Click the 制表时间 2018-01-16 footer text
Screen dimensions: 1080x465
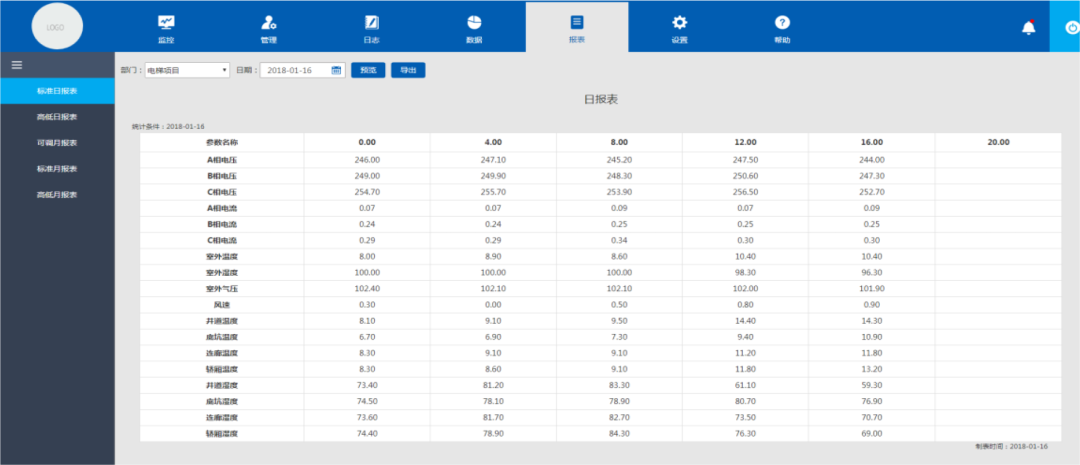(x=1011, y=446)
